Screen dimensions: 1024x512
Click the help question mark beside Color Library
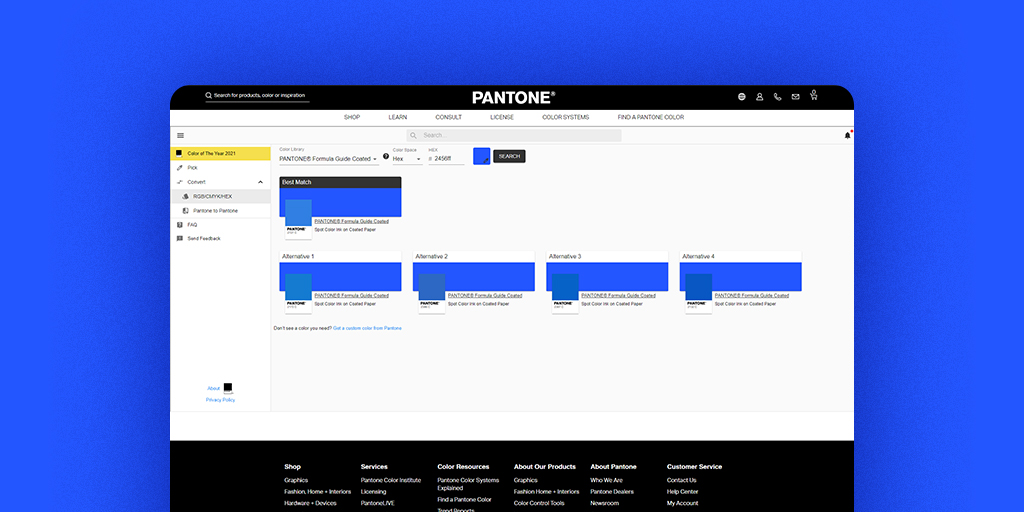point(386,156)
